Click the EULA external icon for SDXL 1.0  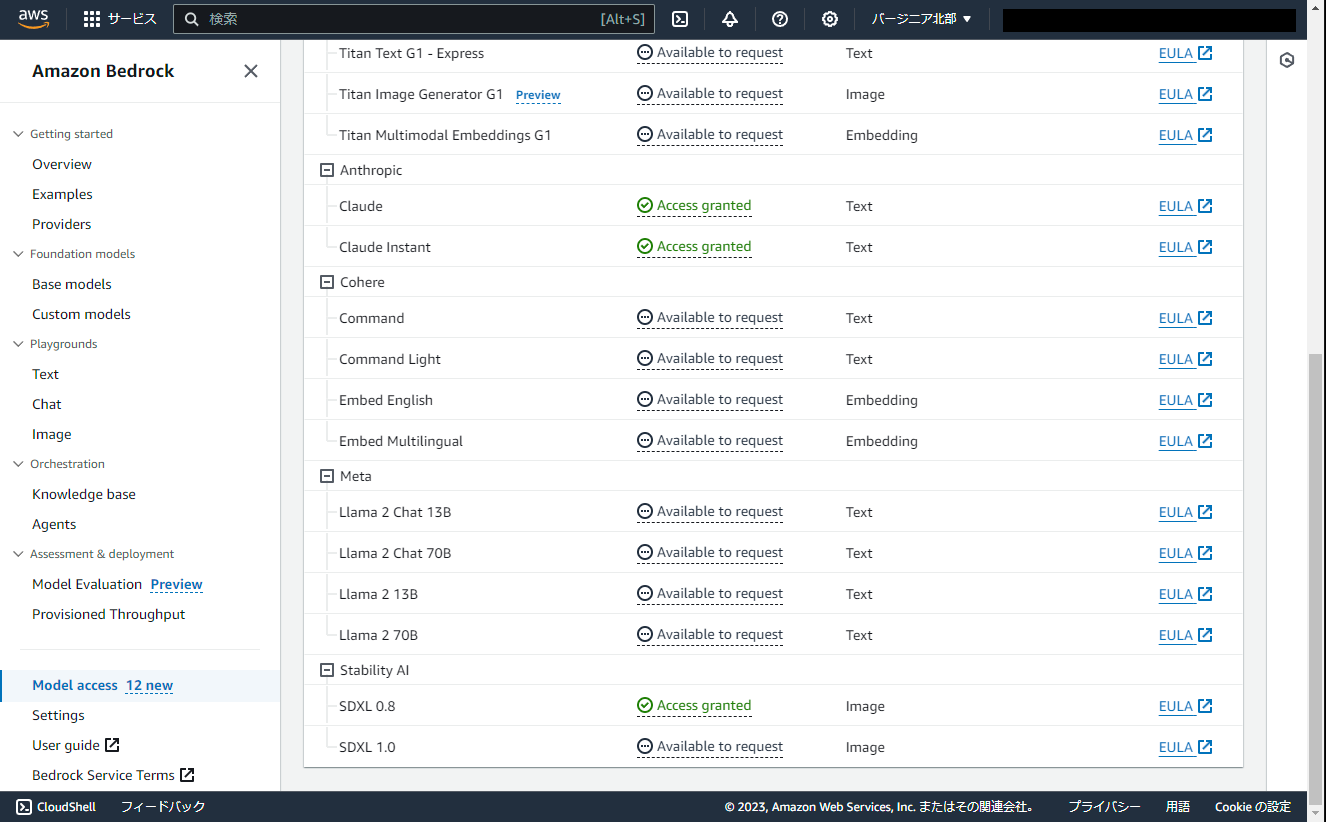(x=1205, y=747)
